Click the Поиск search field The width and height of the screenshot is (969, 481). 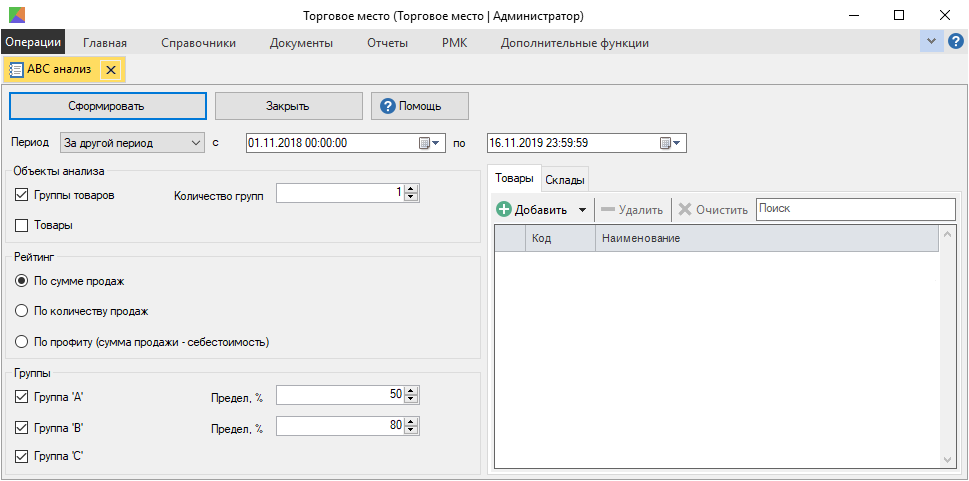tap(856, 210)
